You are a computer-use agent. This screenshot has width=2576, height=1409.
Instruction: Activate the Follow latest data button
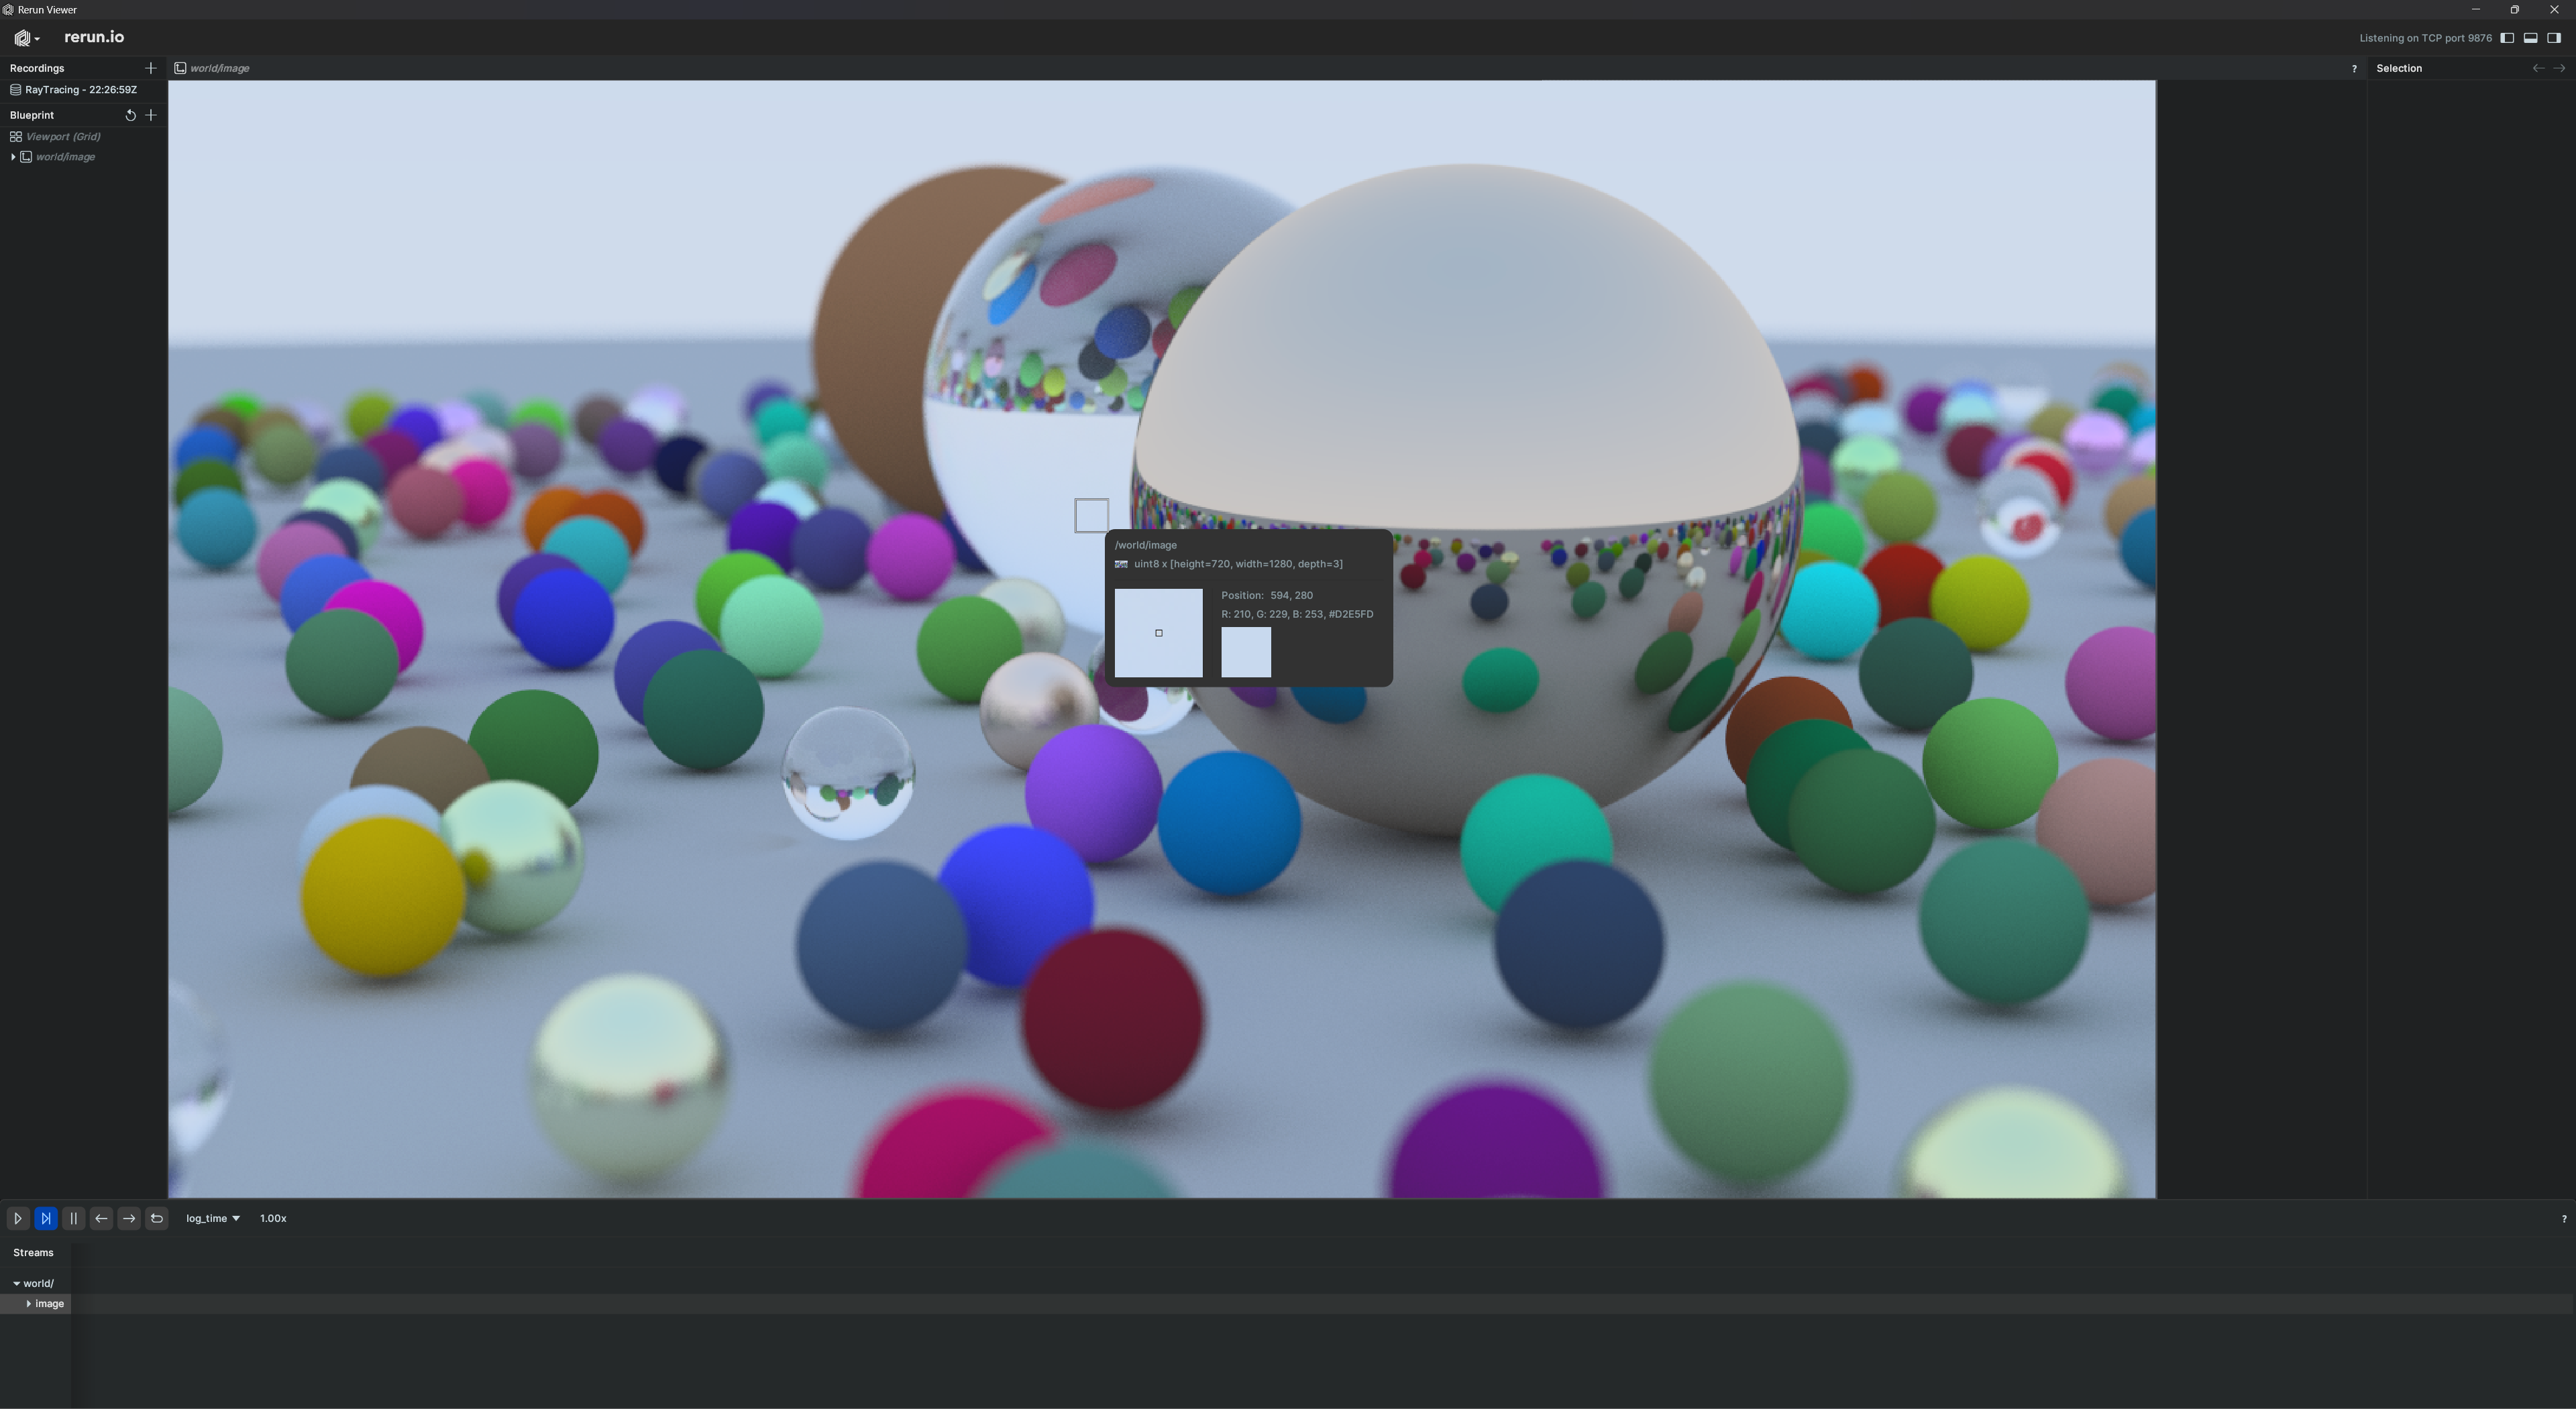tap(45, 1218)
